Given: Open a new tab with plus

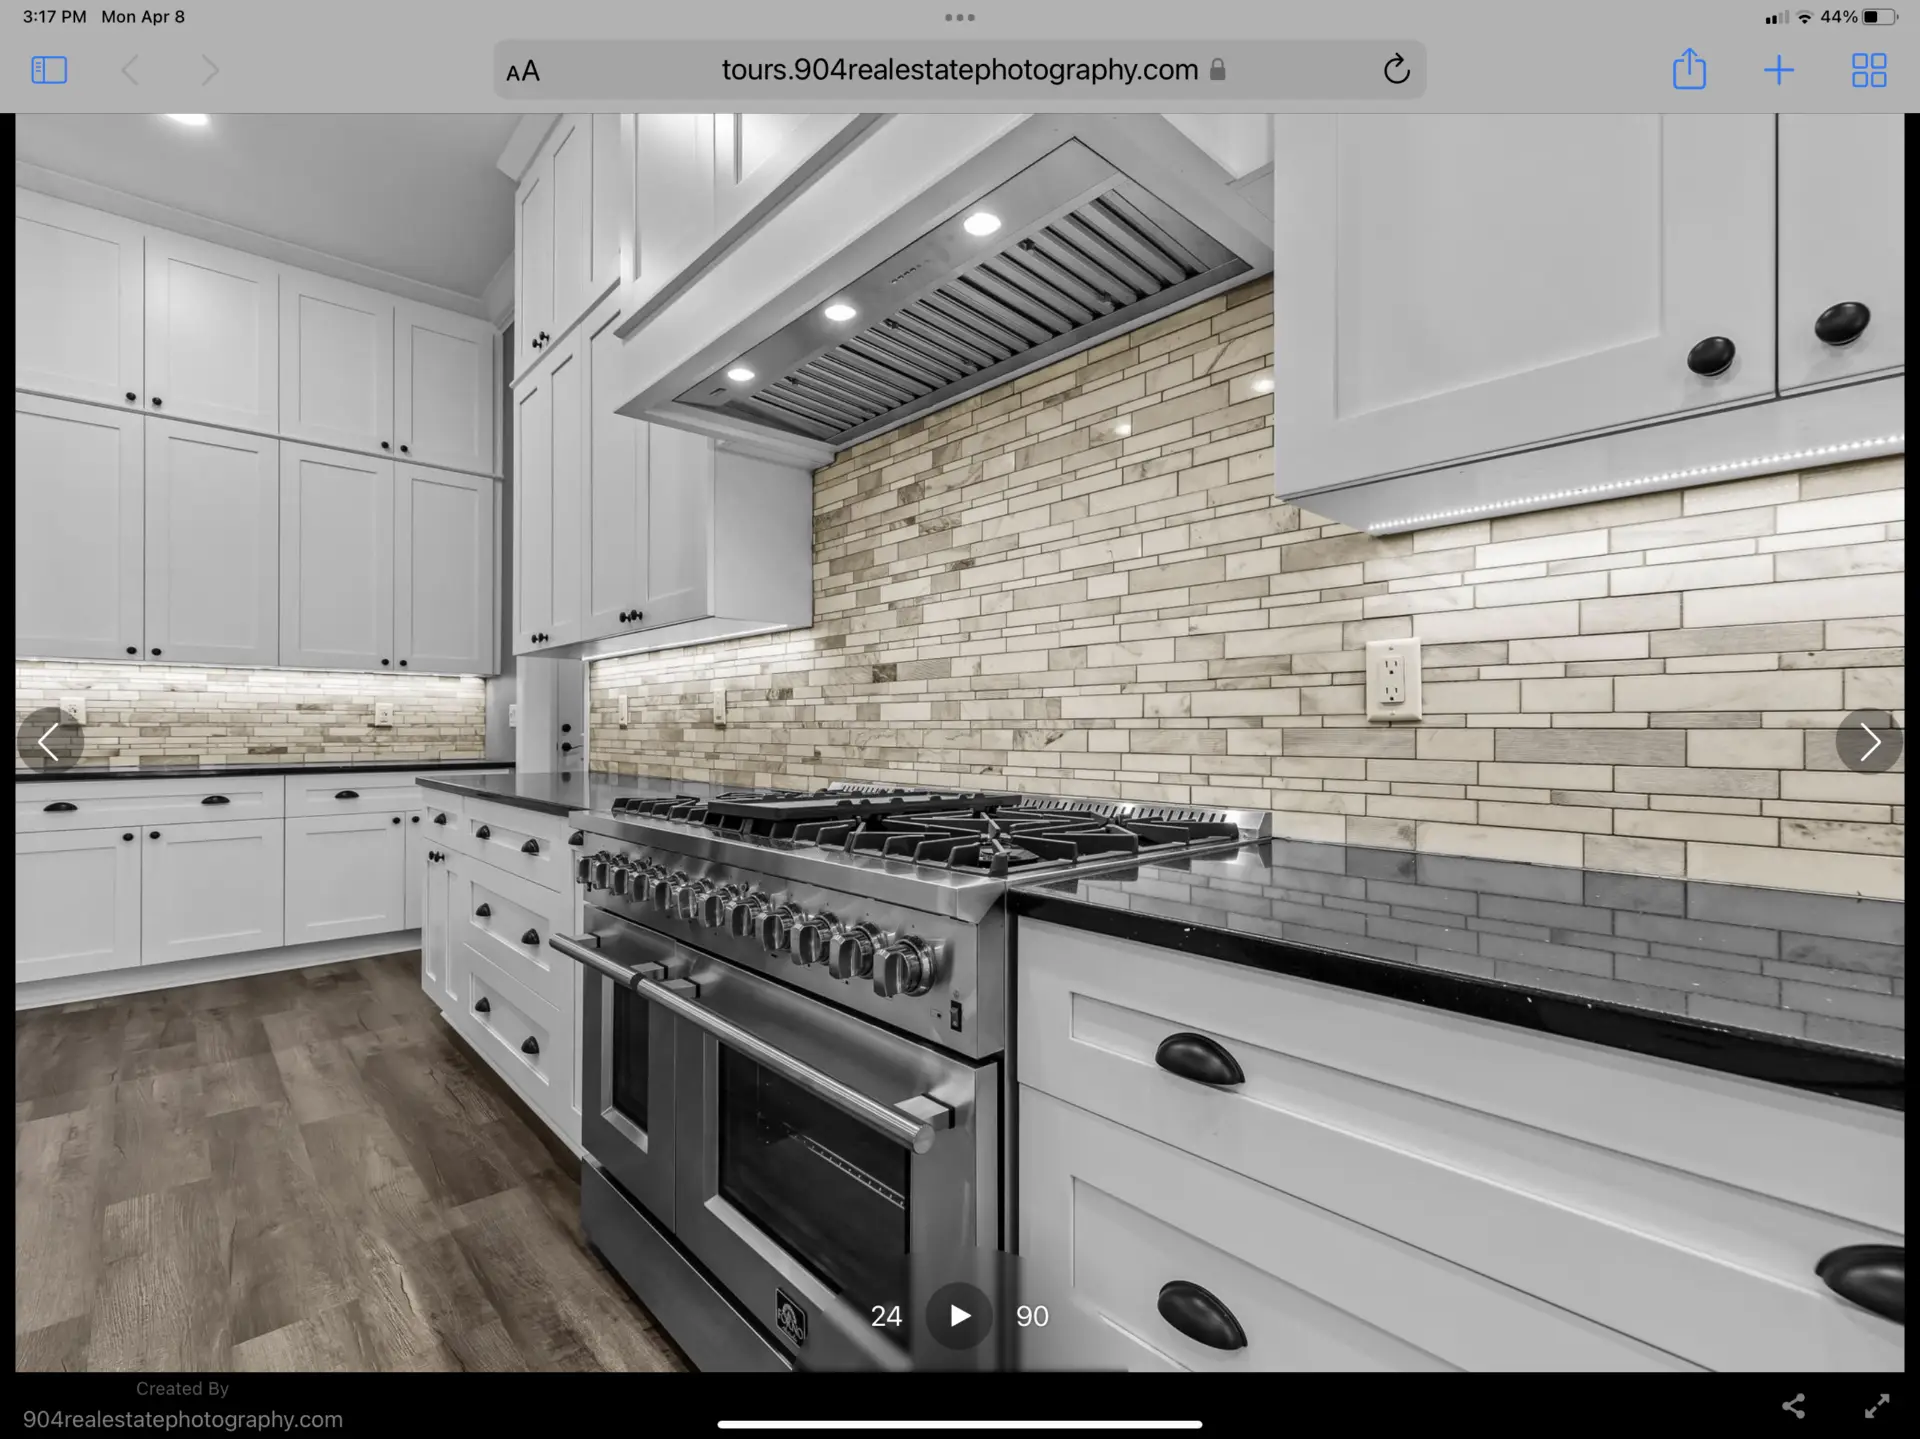Looking at the screenshot, I should coord(1778,70).
